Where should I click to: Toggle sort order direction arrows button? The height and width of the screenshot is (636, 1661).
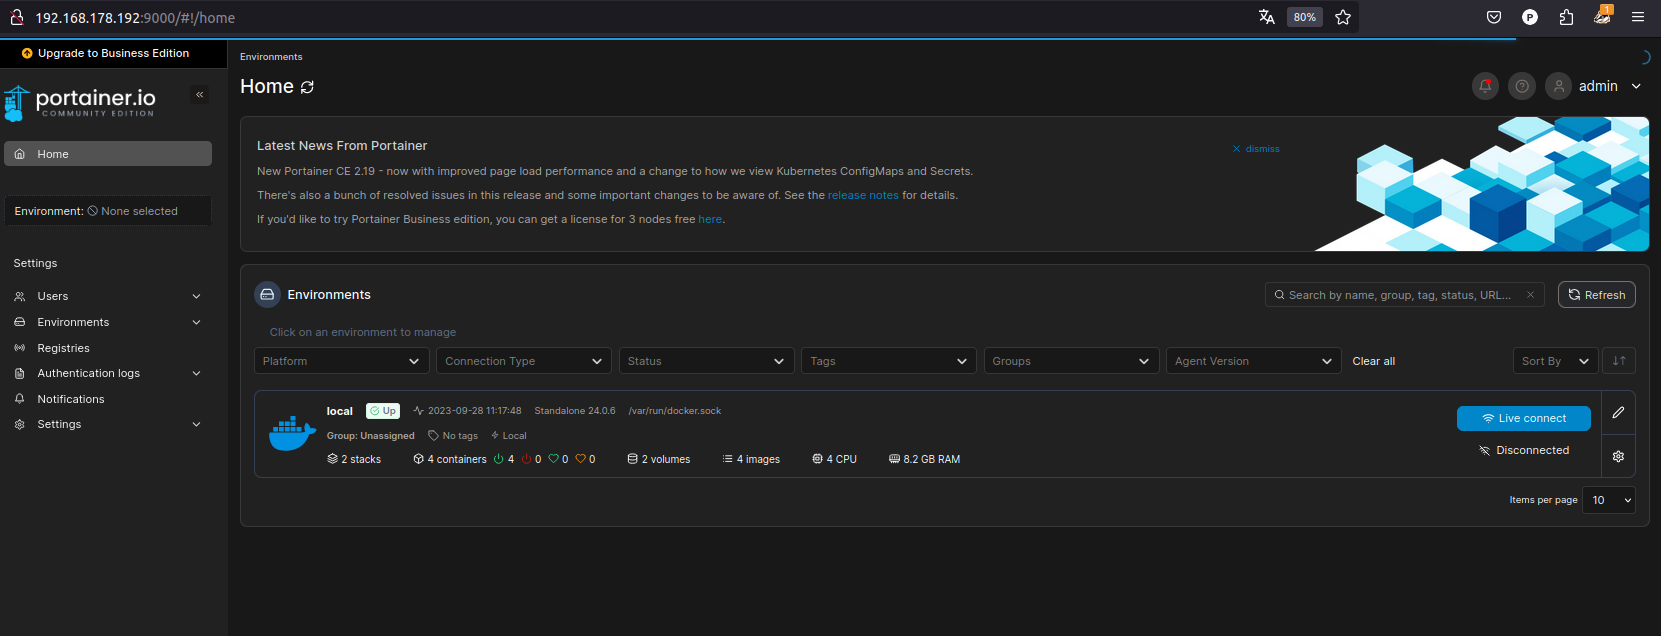[1618, 361]
